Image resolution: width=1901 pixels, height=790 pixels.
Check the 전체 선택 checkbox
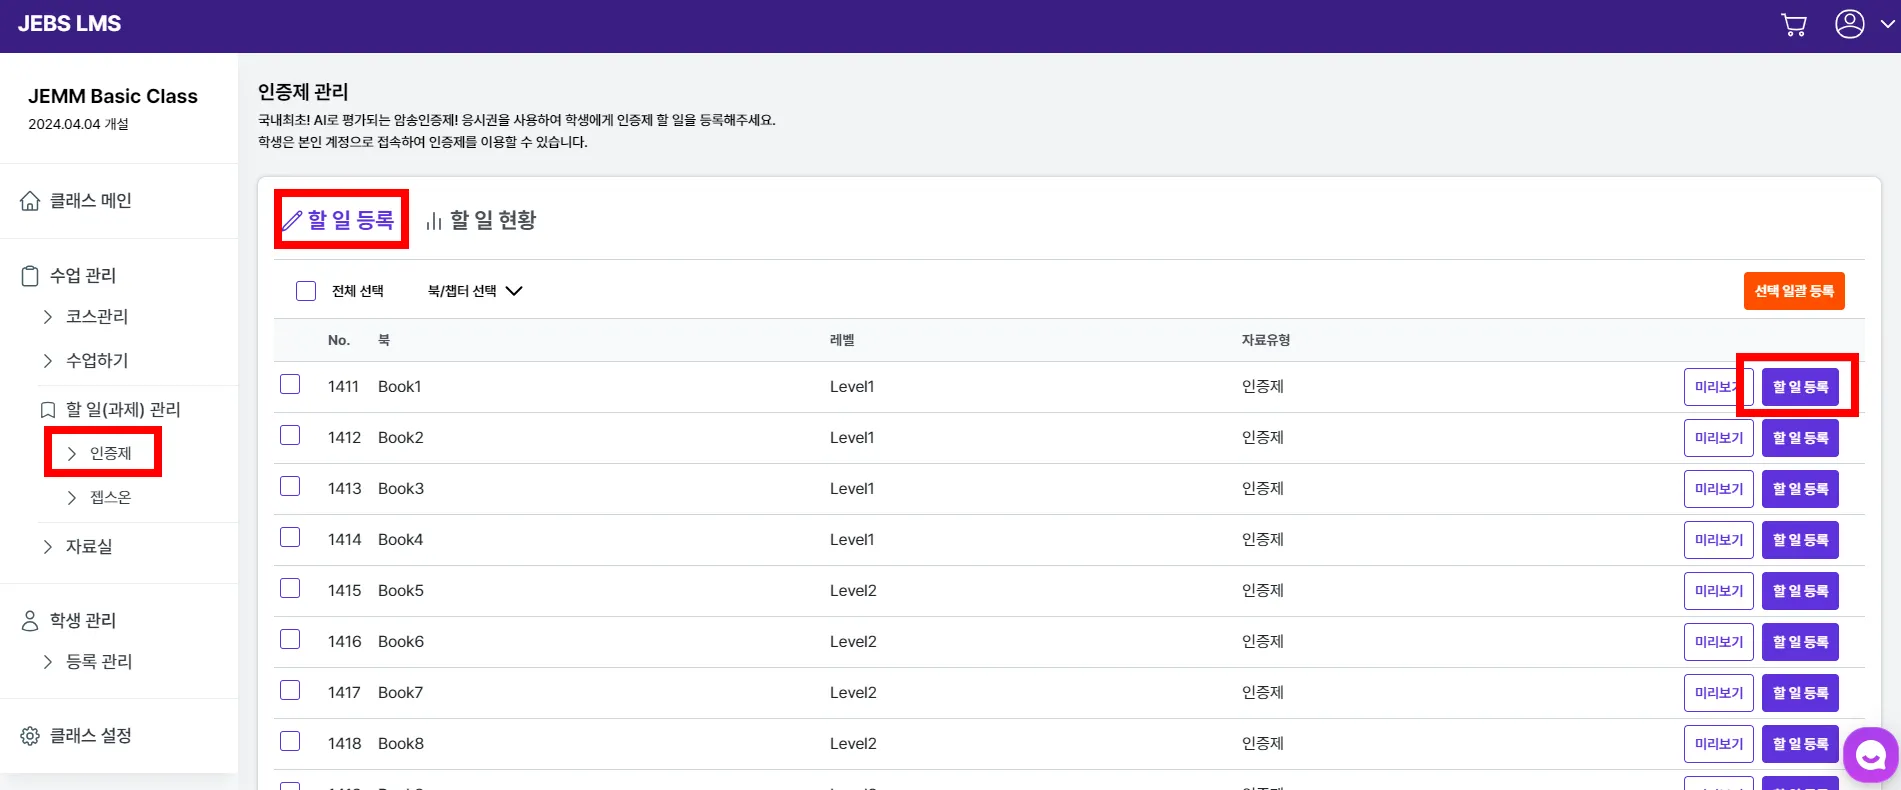point(306,291)
